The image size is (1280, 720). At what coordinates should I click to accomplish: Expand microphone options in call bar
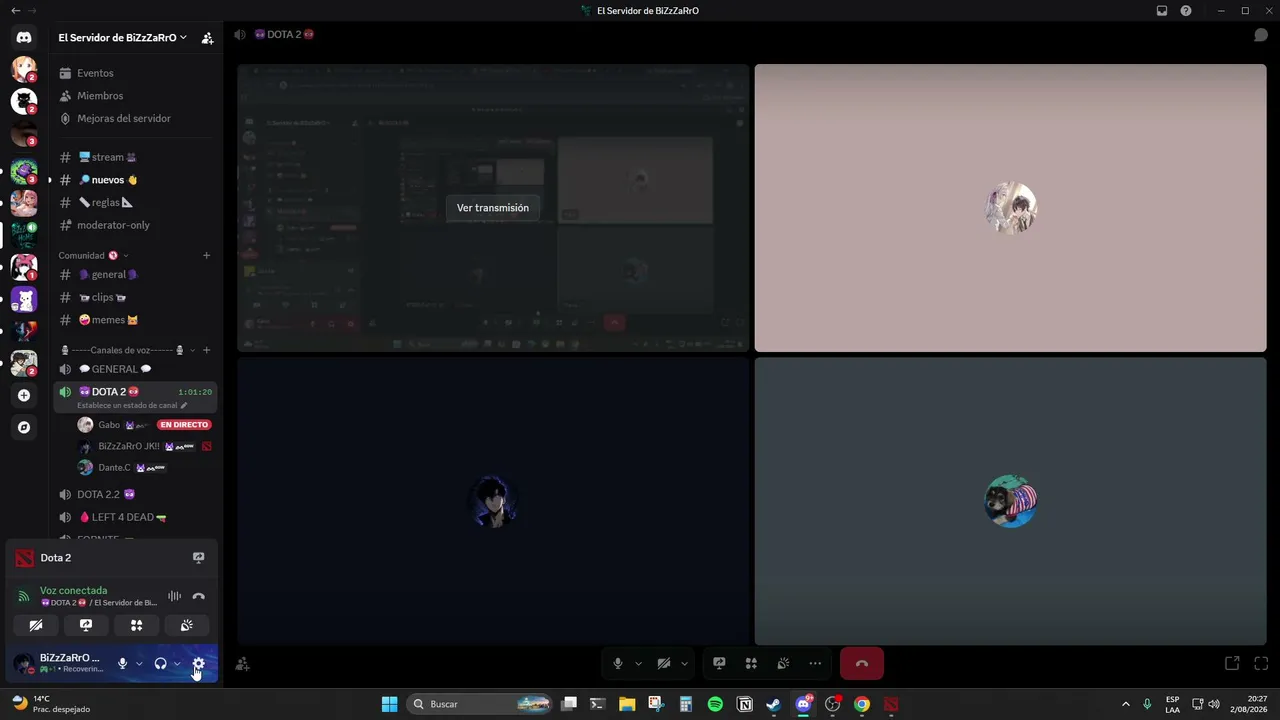click(x=638, y=663)
